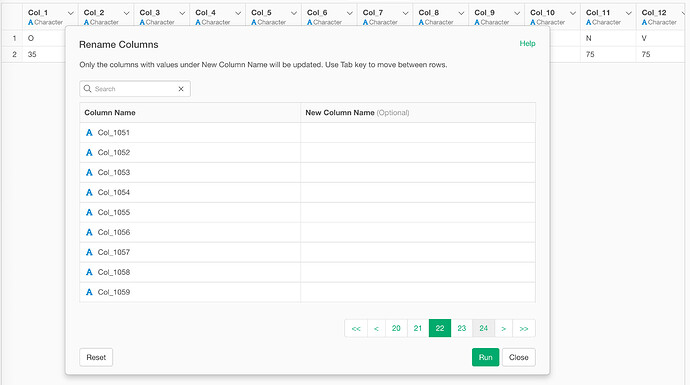
Task: Go to next page with >
Action: tap(503, 328)
